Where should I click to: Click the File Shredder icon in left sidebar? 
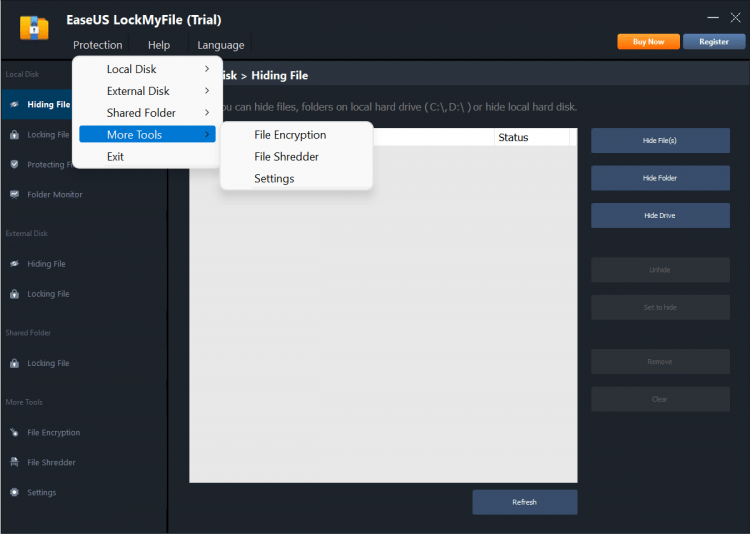14,462
